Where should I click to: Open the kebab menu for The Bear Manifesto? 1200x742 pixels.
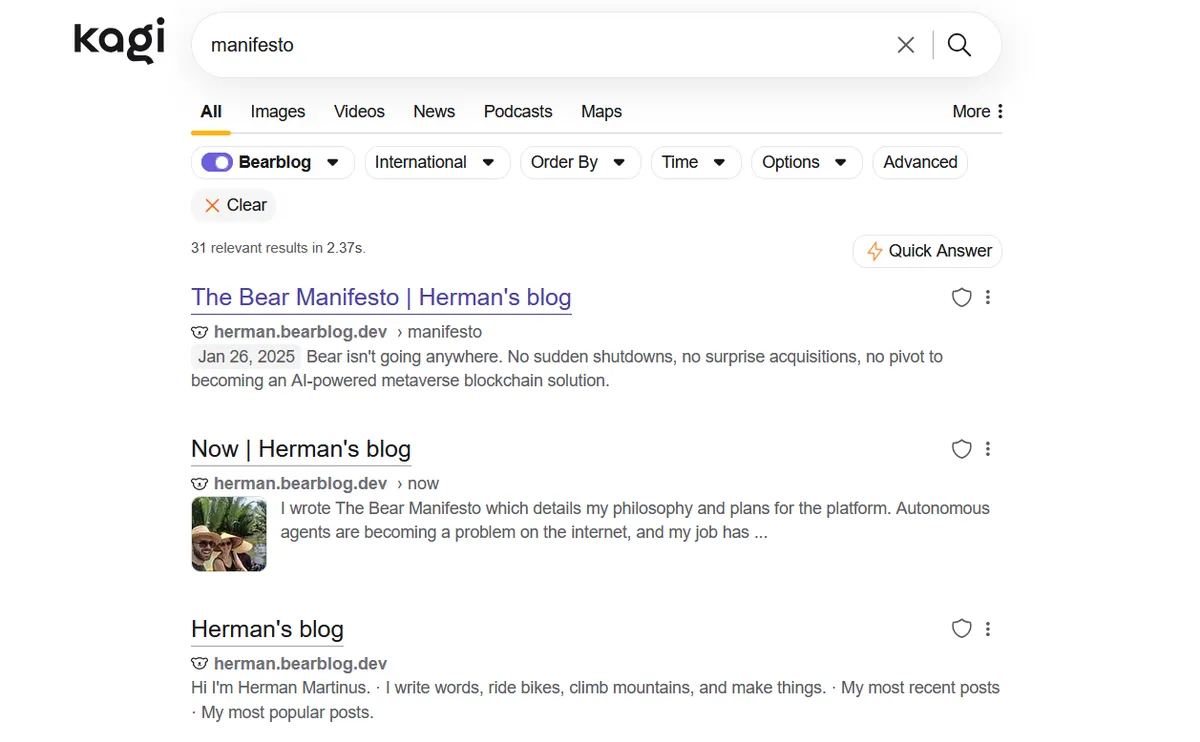coord(988,297)
